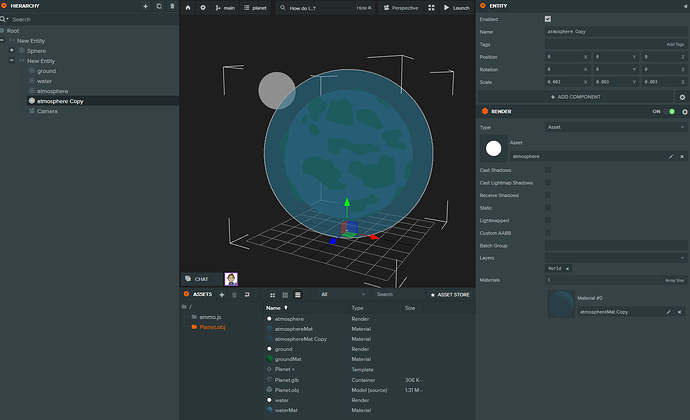Select the water entity in Hierarchy
The width and height of the screenshot is (690, 420).
(44, 81)
